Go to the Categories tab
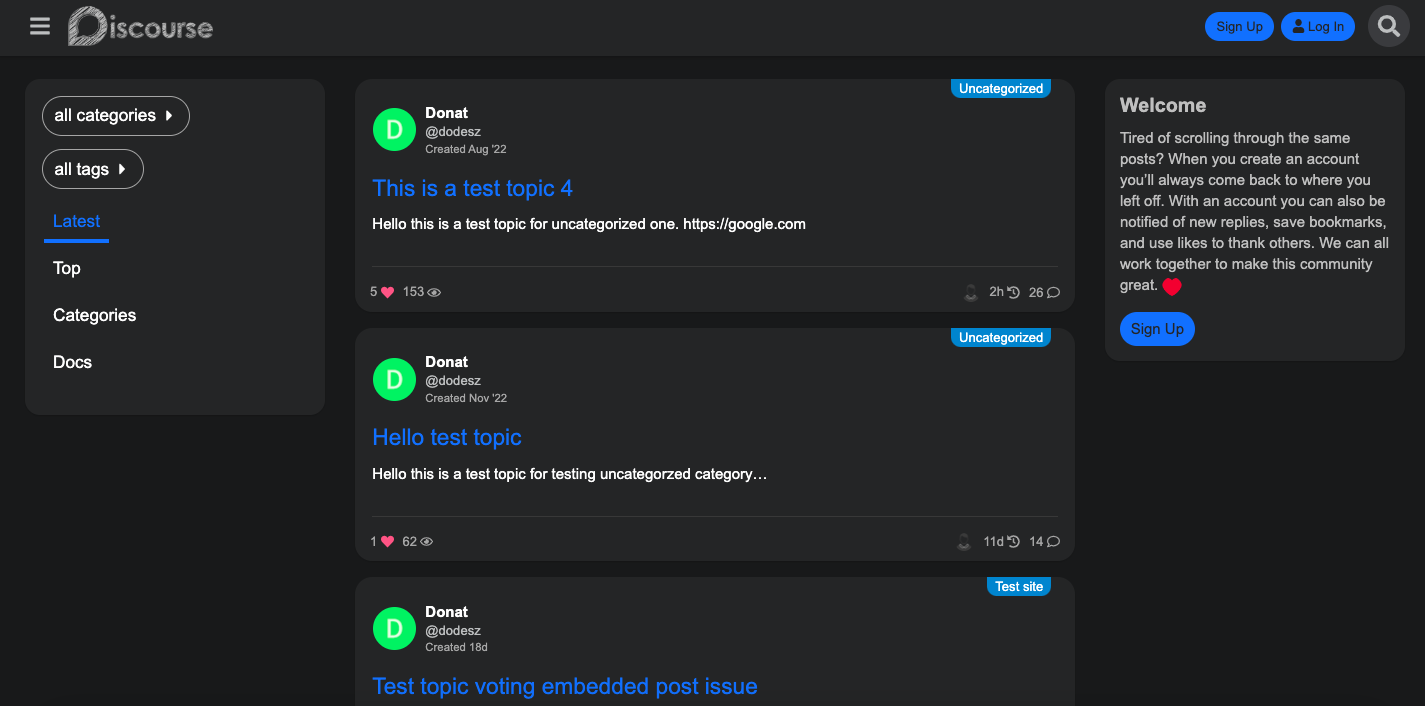Image resolution: width=1425 pixels, height=706 pixels. [95, 315]
